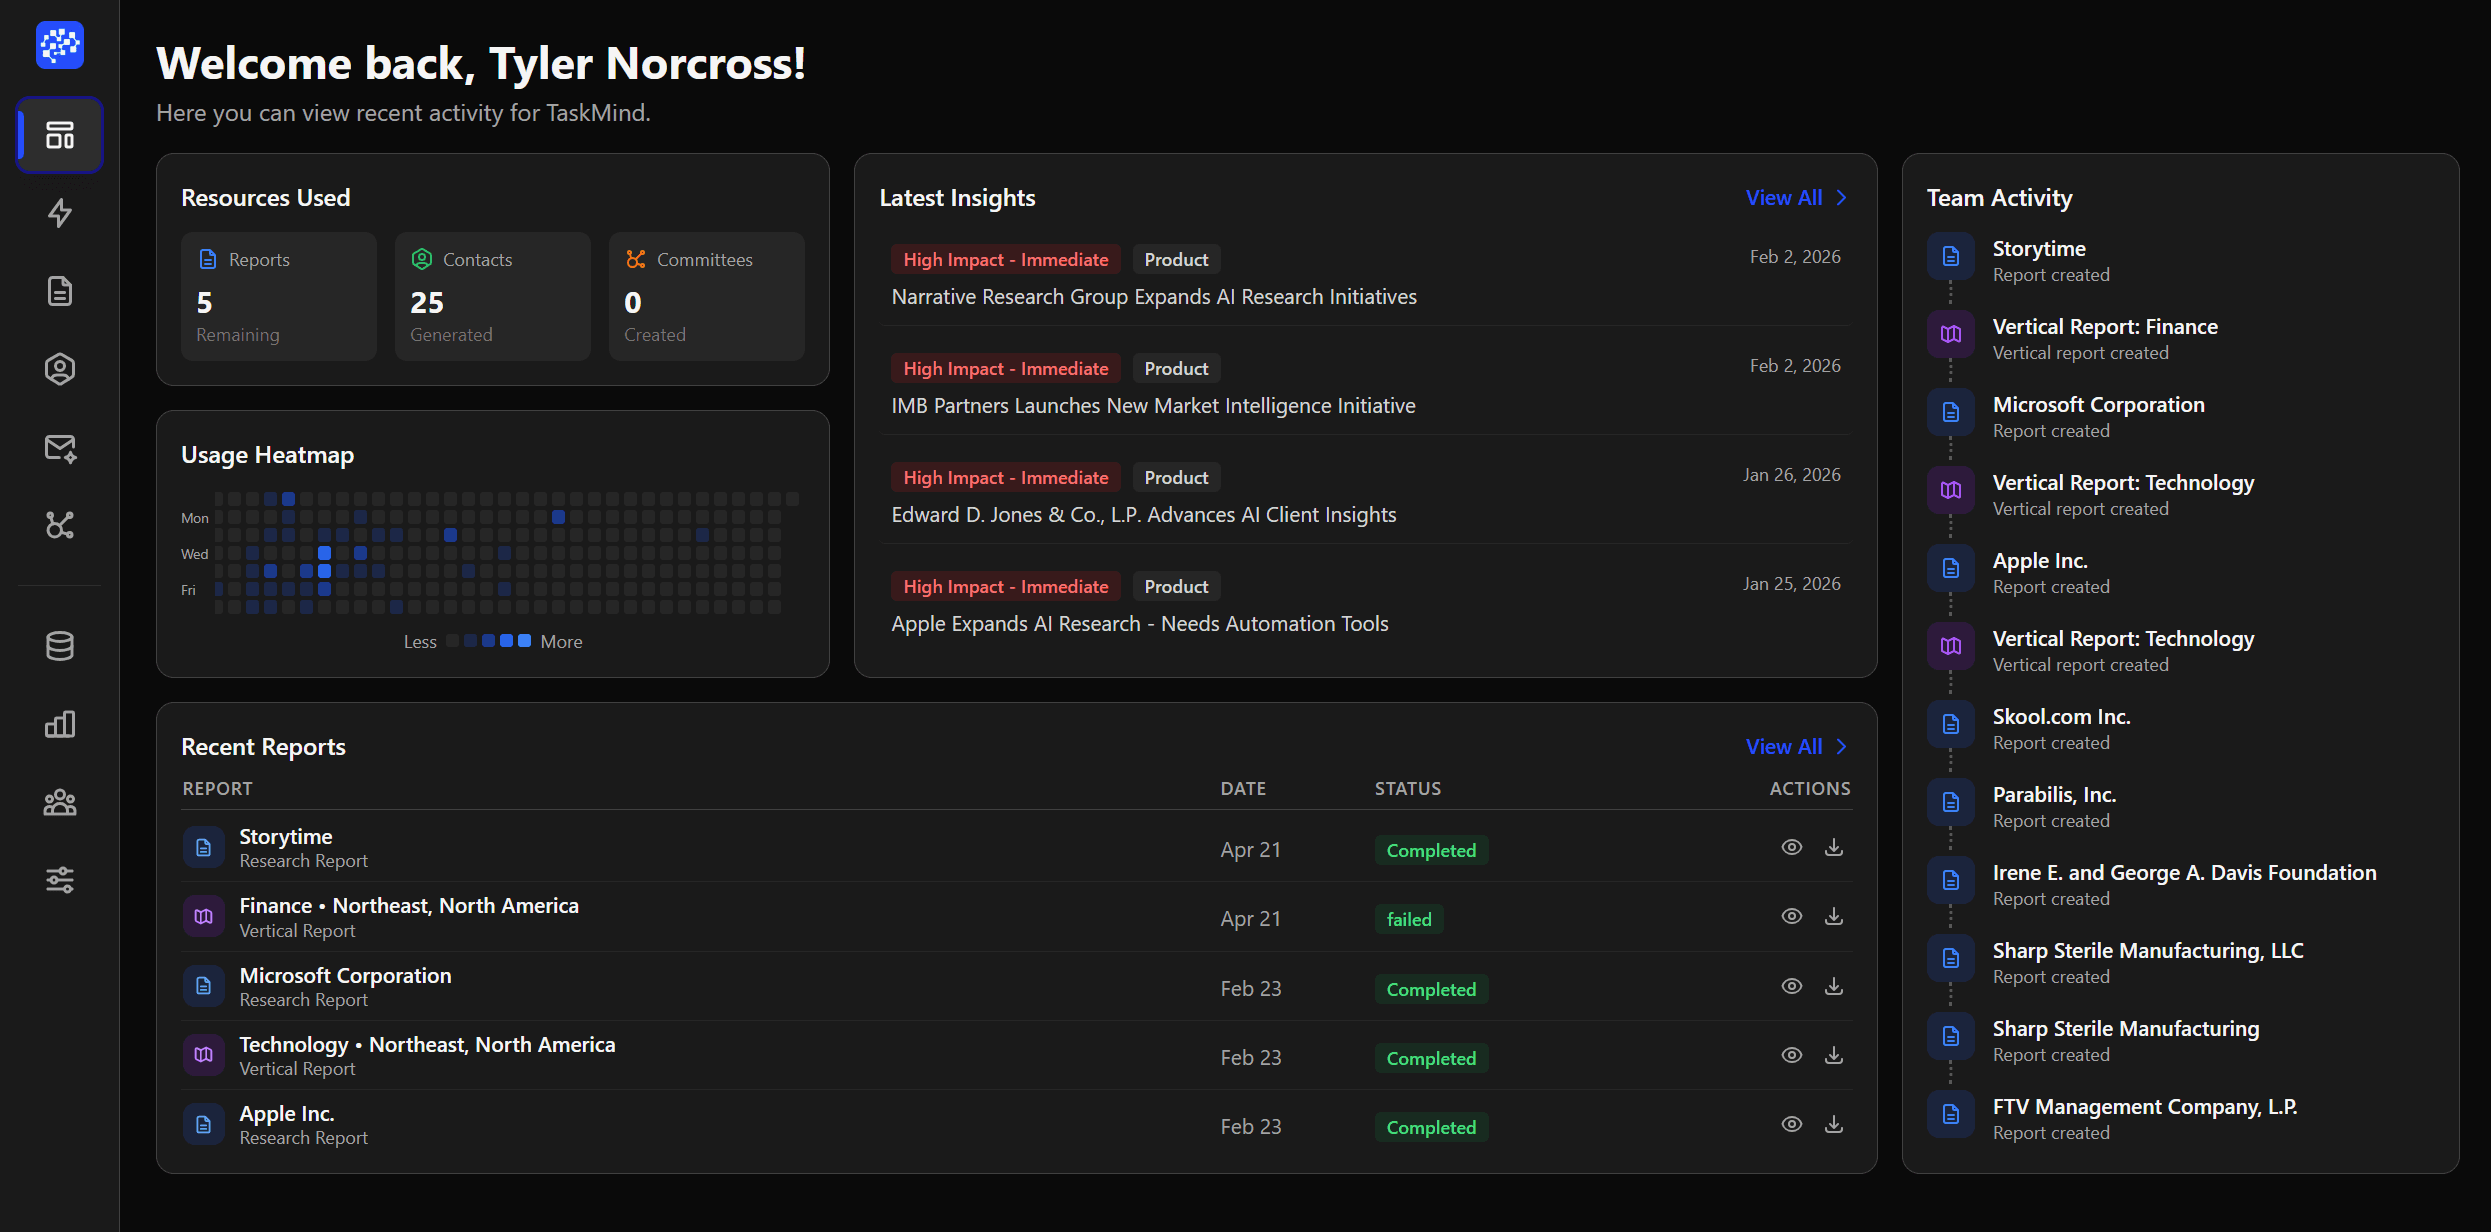Select the Reports remaining card
2491x1232 pixels.
(x=279, y=296)
